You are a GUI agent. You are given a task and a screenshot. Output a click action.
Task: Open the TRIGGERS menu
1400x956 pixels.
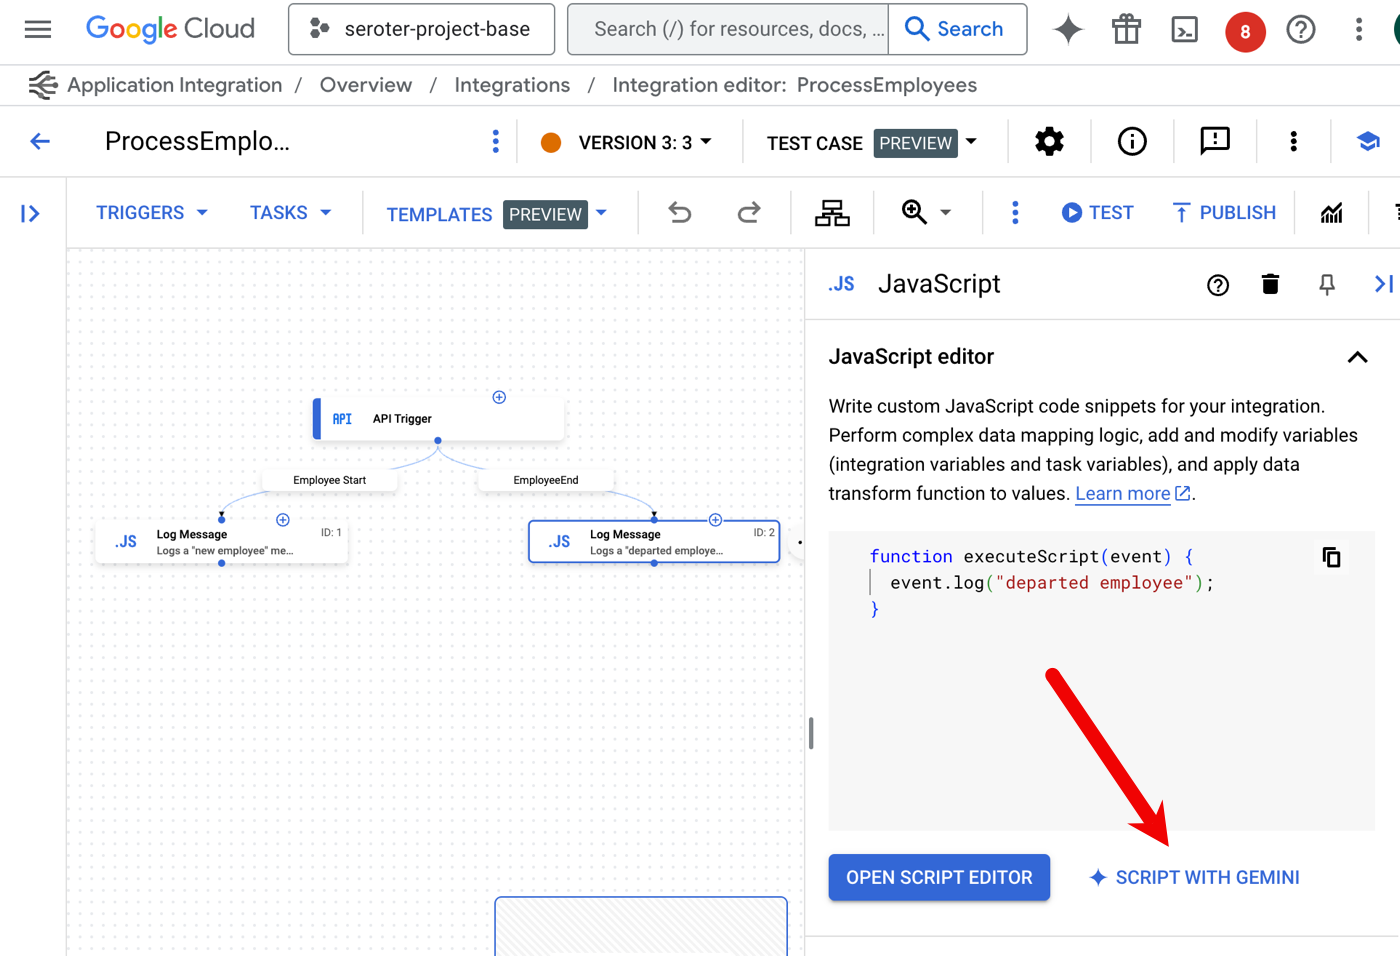tap(151, 213)
